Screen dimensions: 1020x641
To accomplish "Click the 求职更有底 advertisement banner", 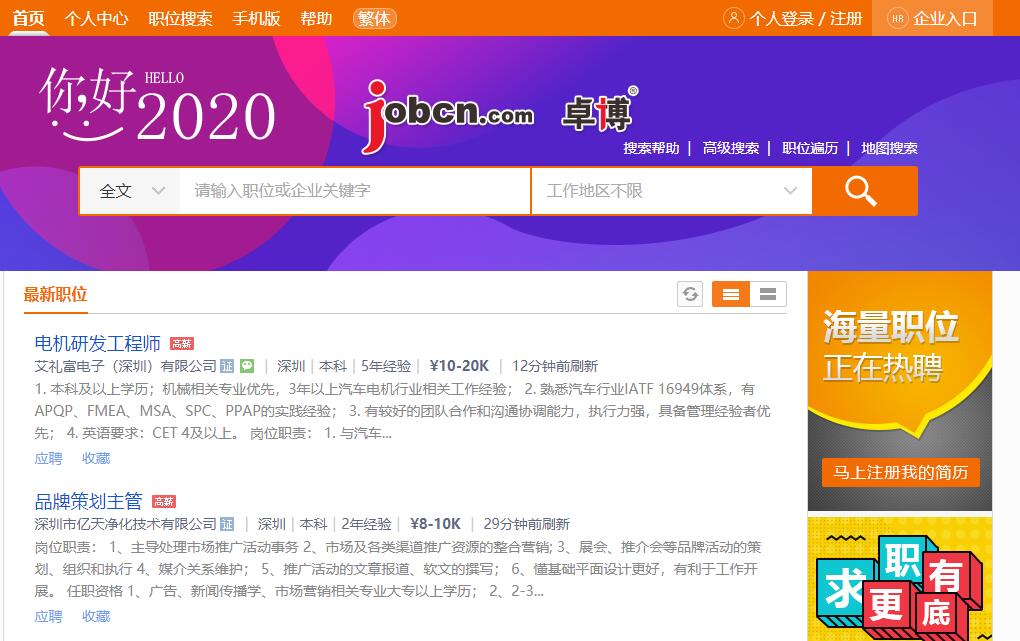I will [x=900, y=579].
